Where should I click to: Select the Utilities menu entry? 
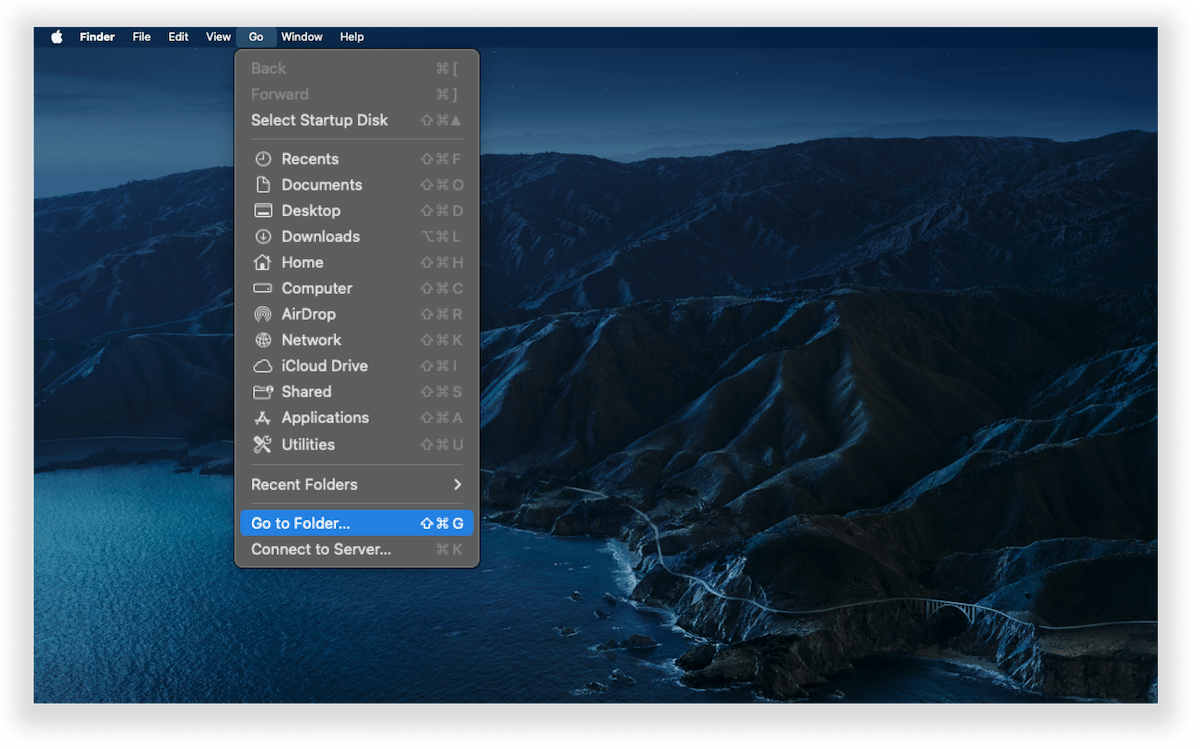(357, 444)
